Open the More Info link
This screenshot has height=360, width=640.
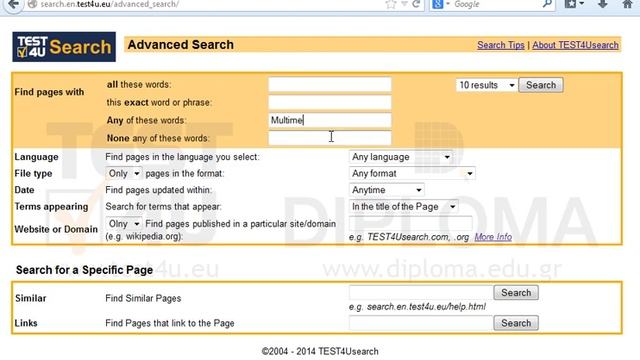(x=493, y=237)
